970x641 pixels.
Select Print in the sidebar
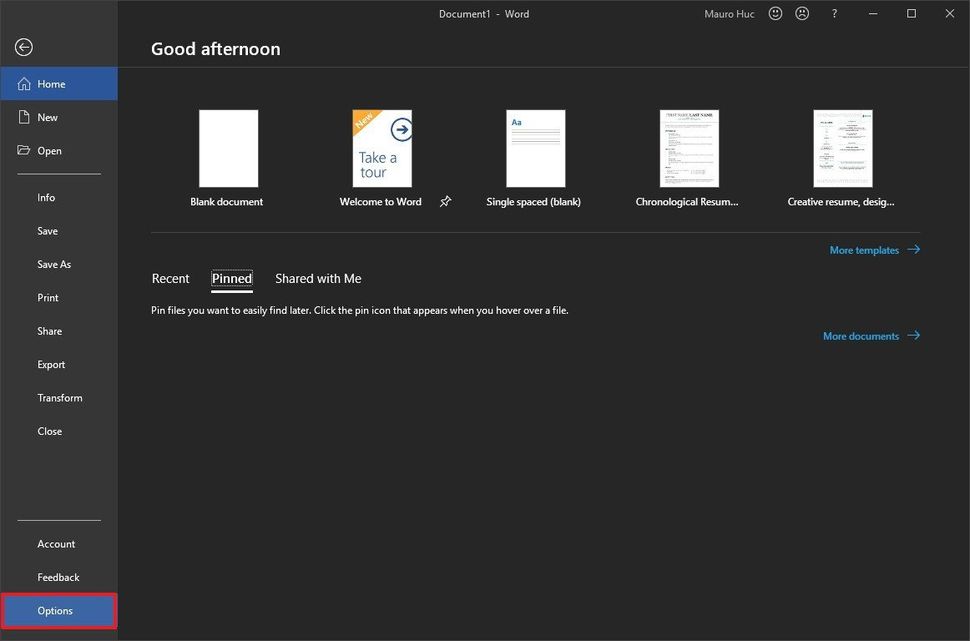point(47,297)
